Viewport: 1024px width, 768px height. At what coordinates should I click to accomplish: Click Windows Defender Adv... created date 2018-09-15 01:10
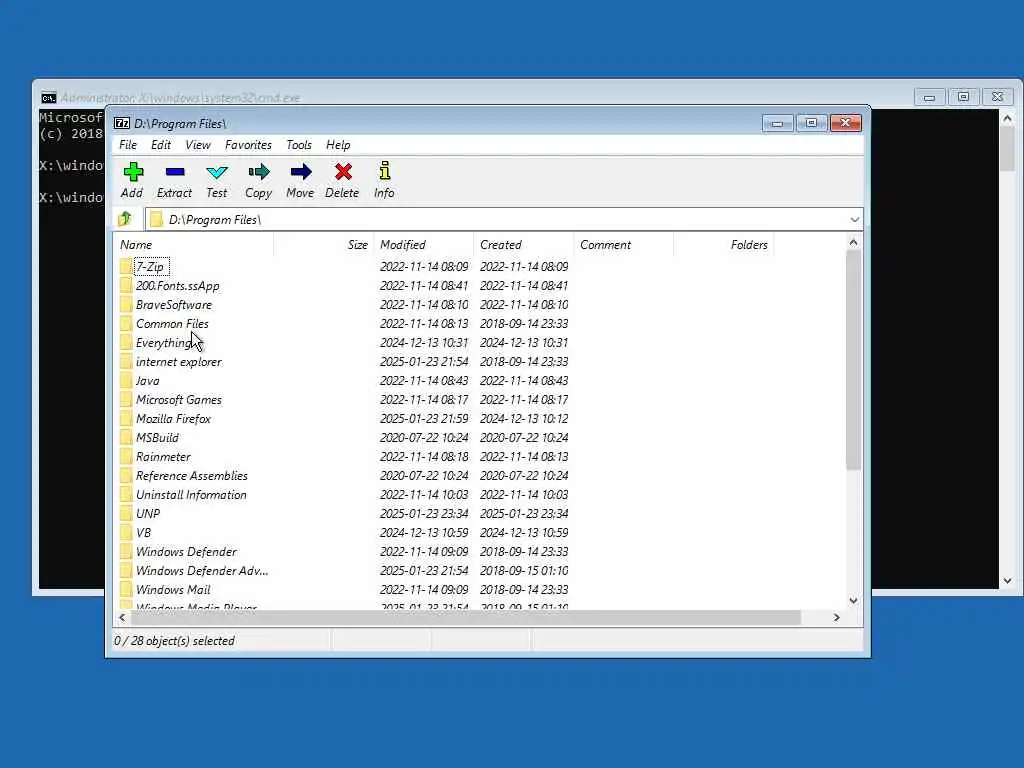524,570
